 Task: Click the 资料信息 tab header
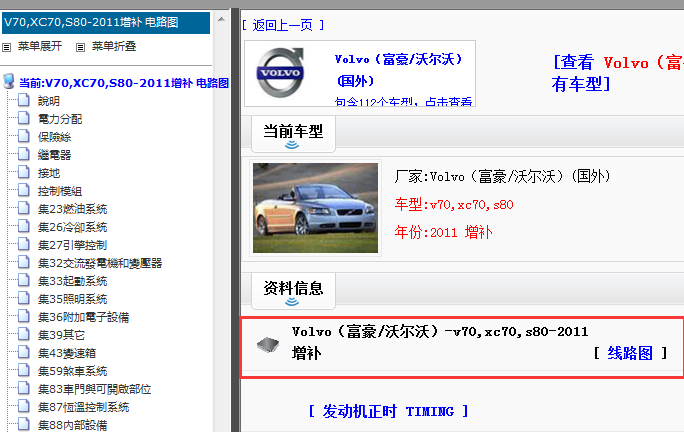293,291
